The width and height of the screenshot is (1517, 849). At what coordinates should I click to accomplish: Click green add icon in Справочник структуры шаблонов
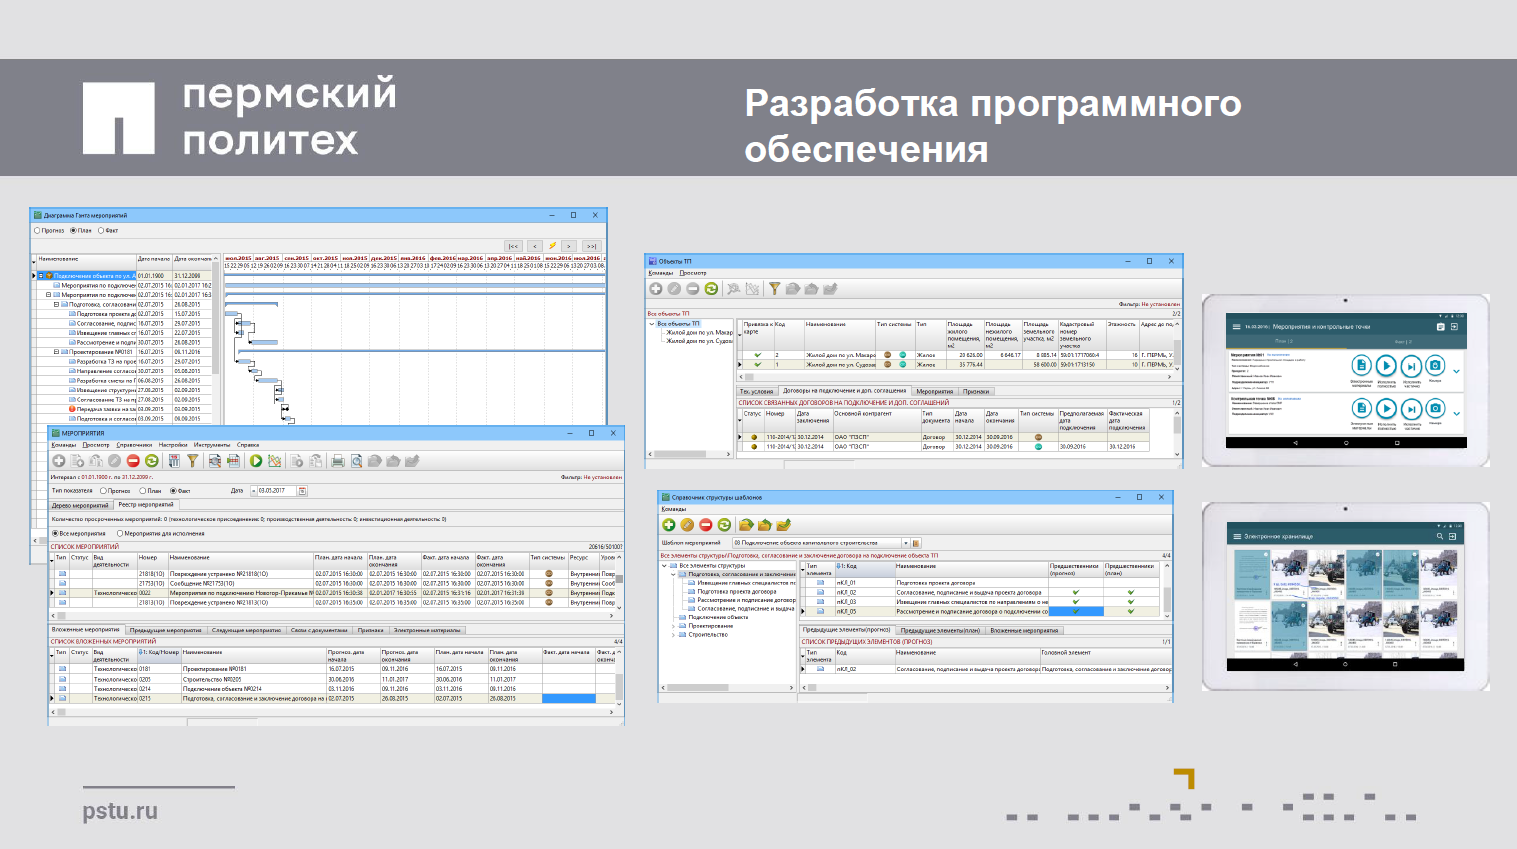click(669, 525)
